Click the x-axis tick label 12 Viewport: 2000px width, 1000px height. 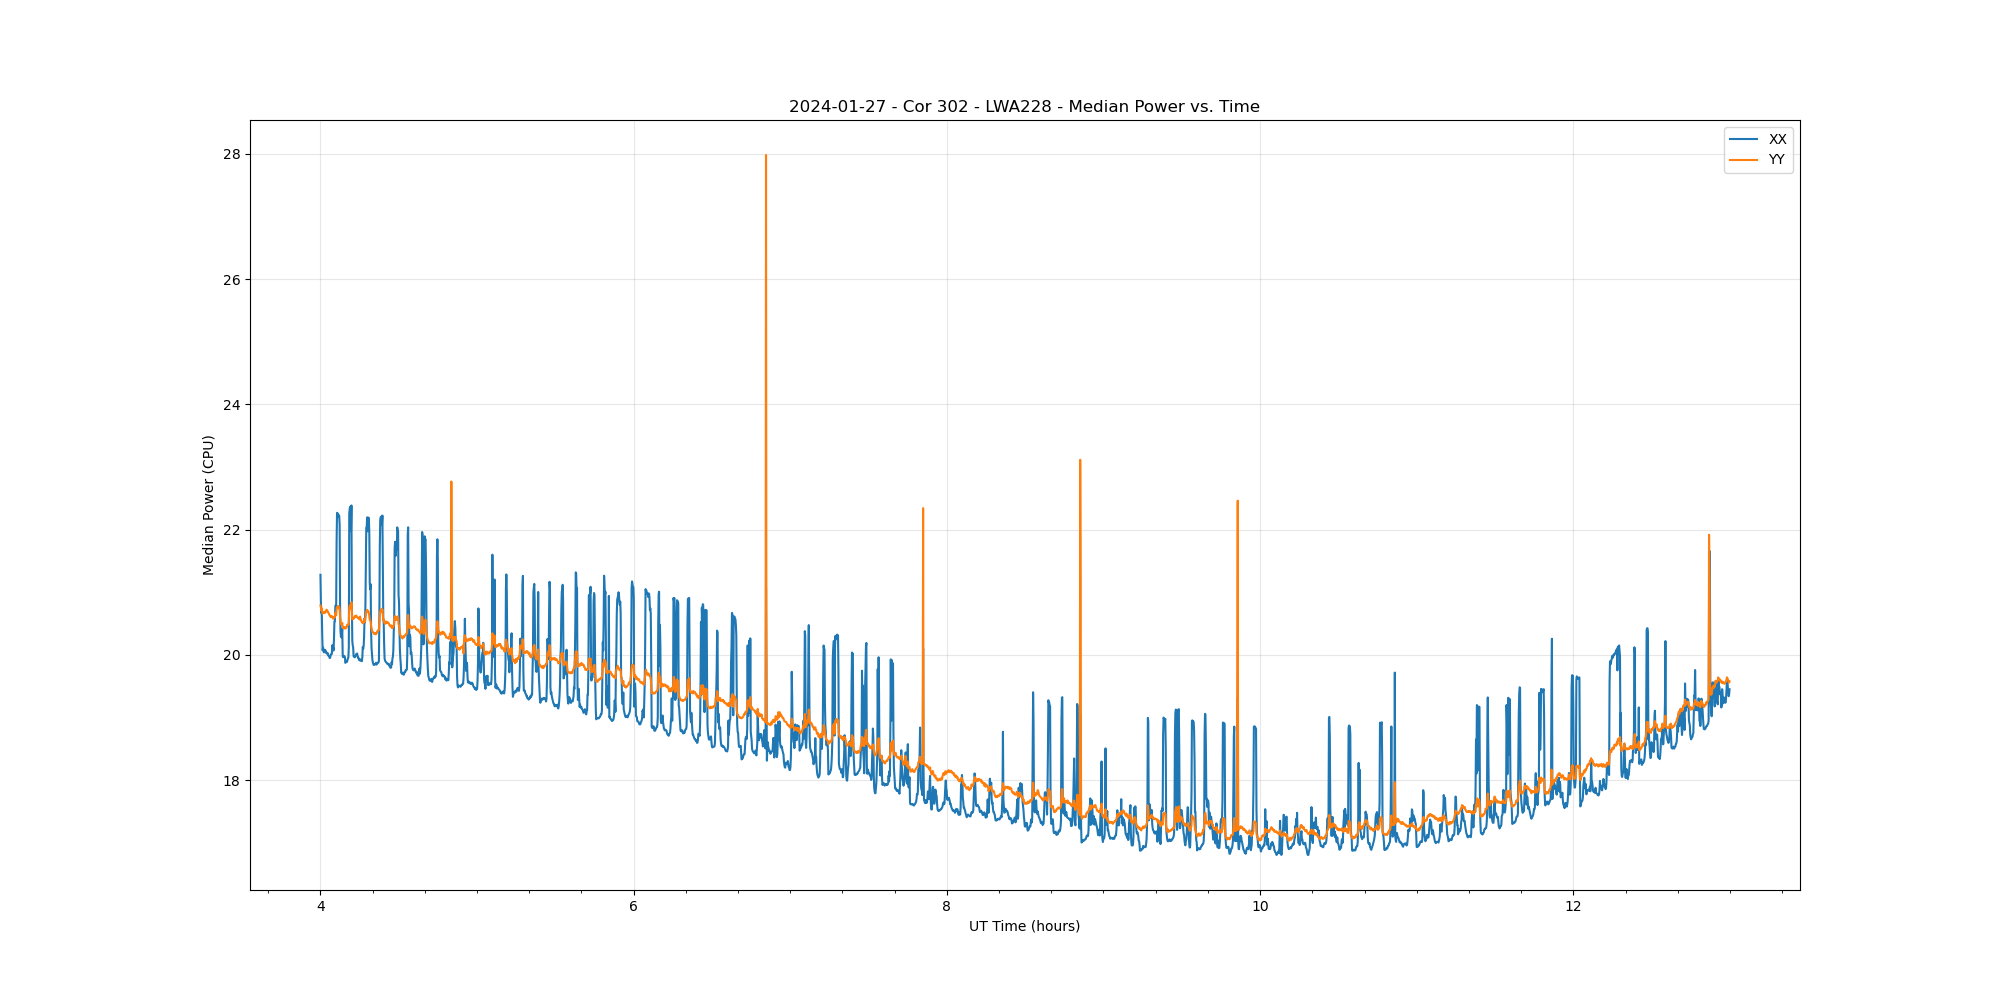(1573, 907)
